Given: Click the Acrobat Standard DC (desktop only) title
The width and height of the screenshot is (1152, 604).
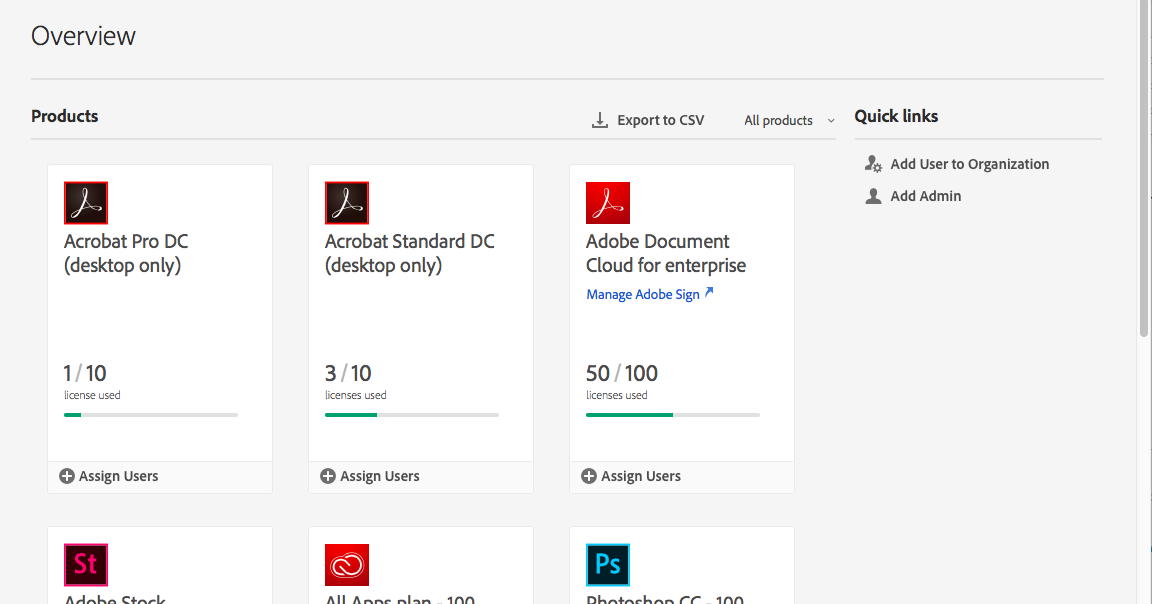Looking at the screenshot, I should pyautogui.click(x=410, y=254).
